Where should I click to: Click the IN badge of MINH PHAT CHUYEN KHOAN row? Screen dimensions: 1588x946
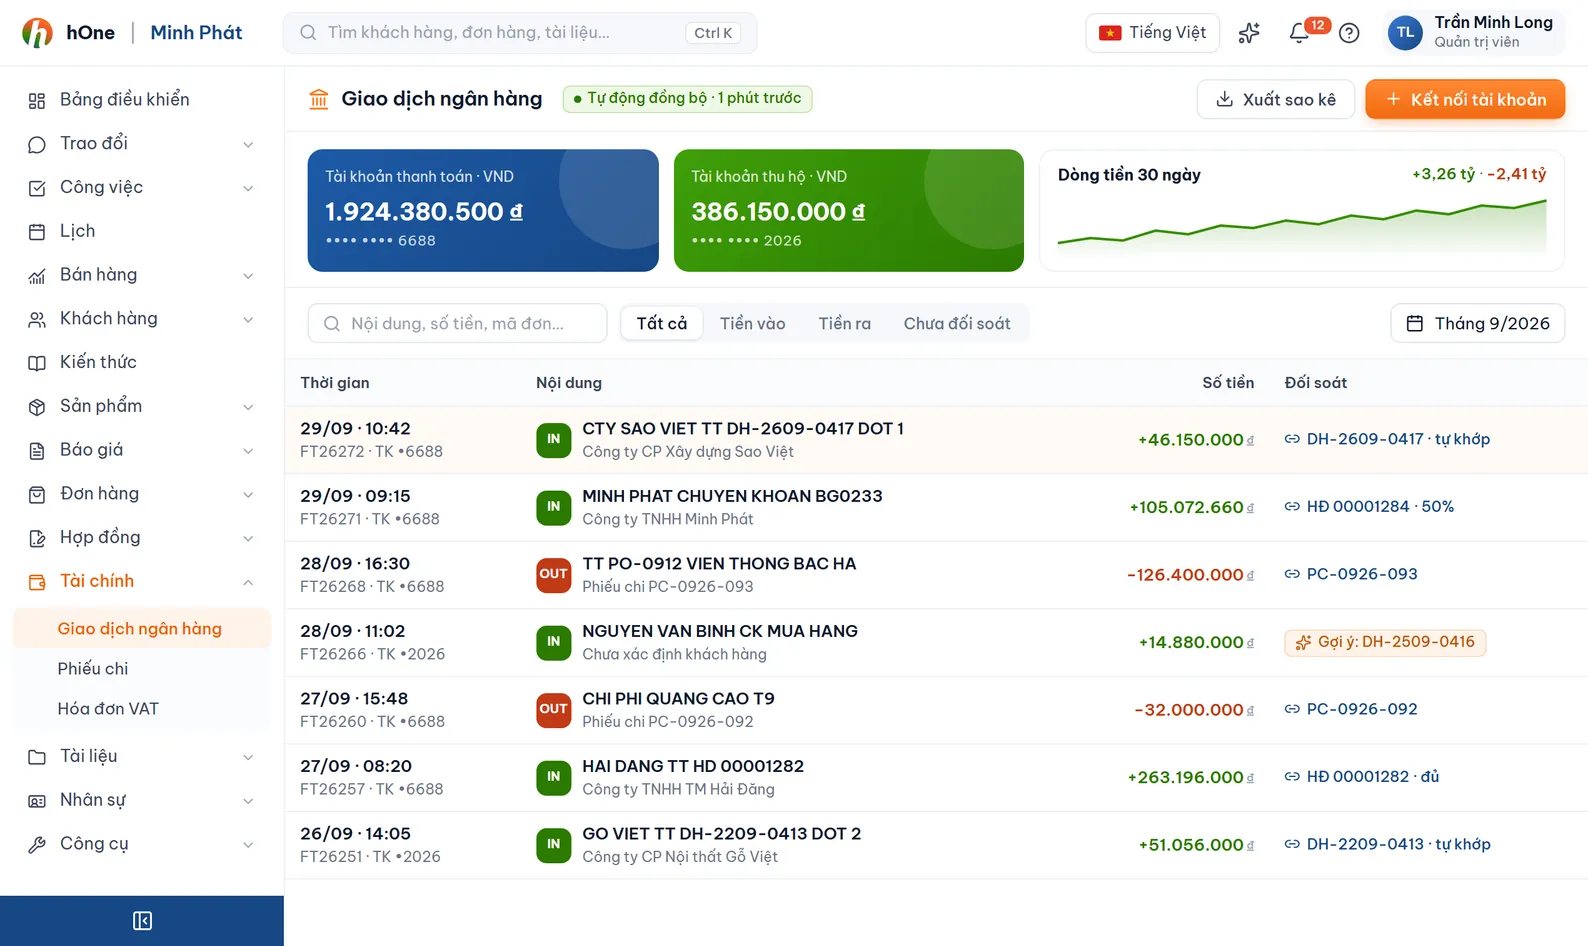(554, 507)
